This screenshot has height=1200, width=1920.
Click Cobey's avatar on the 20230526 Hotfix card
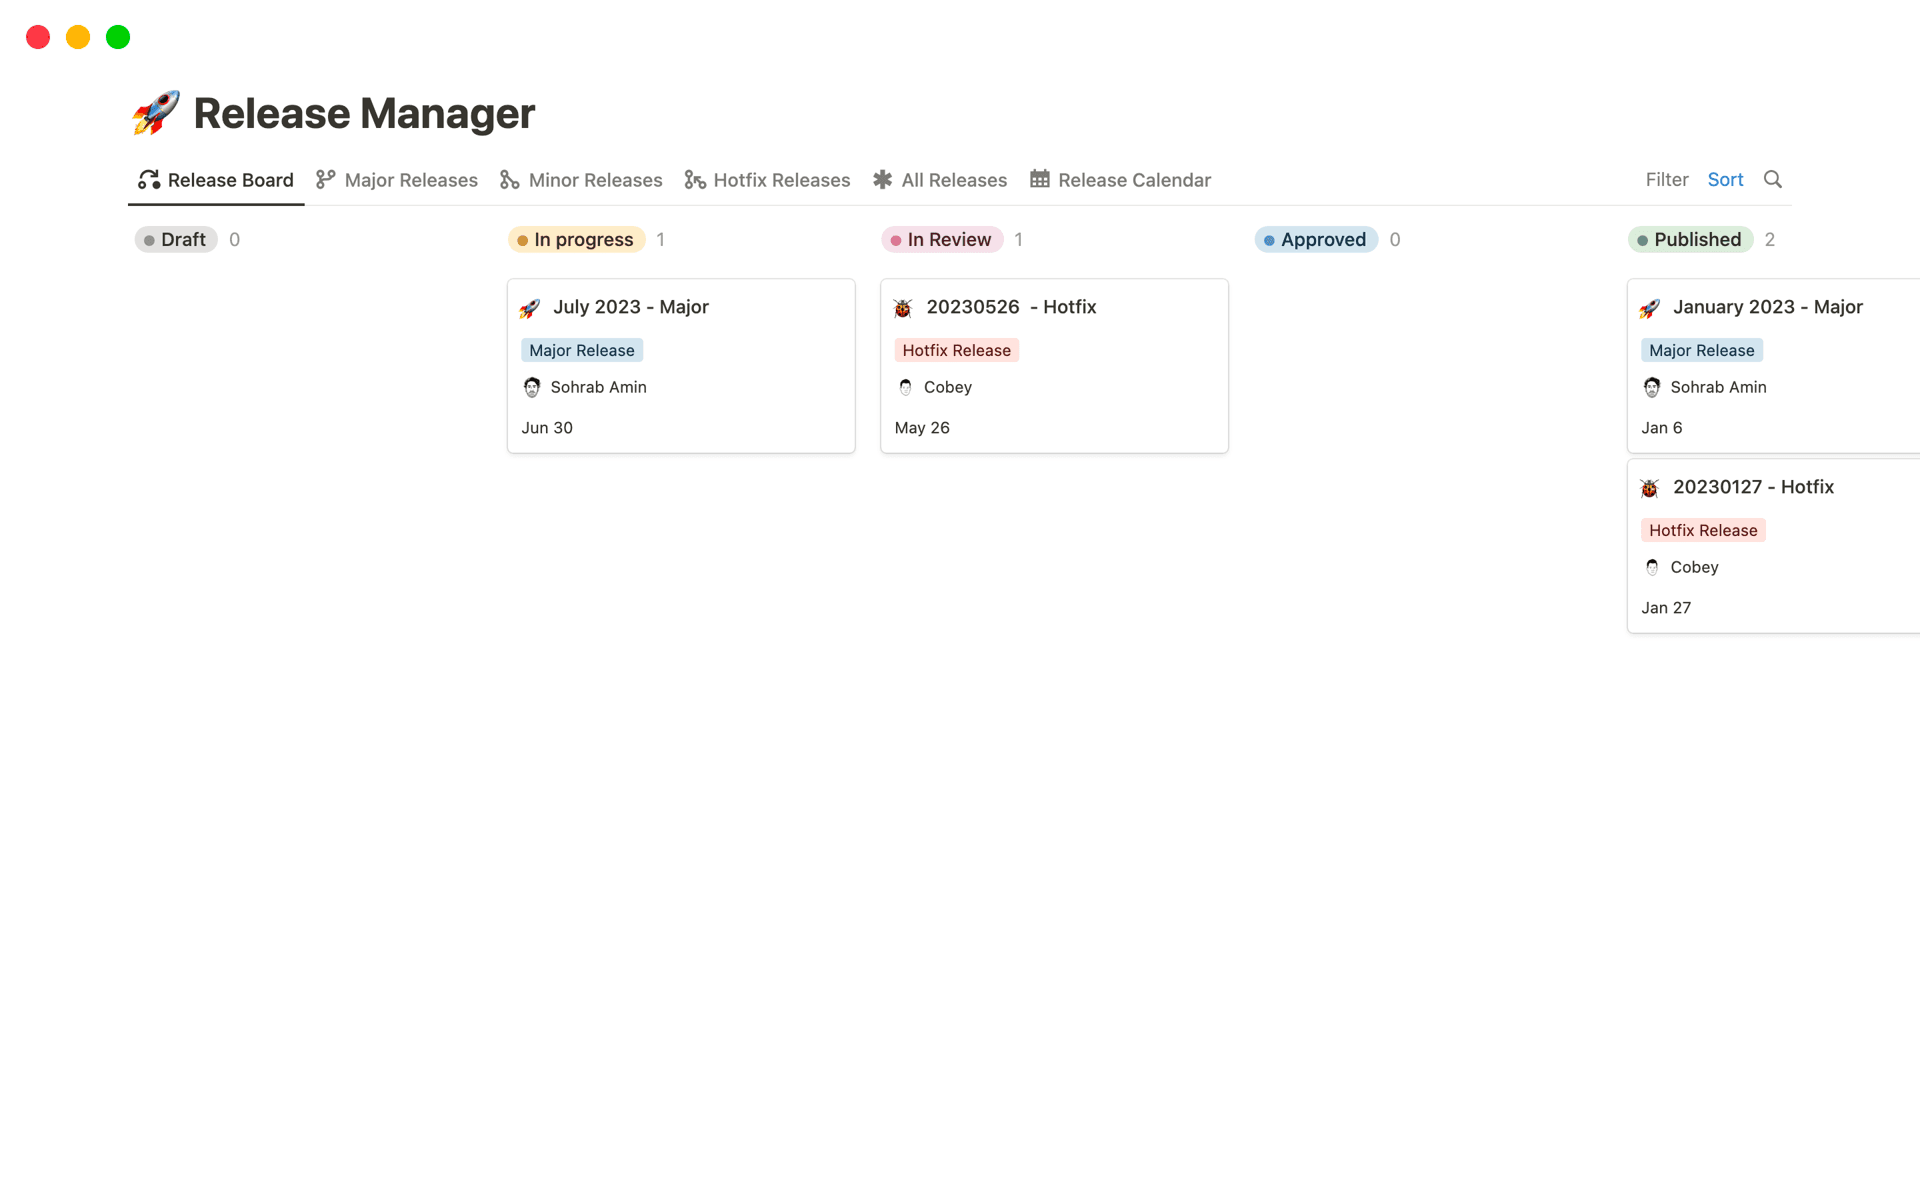[905, 387]
